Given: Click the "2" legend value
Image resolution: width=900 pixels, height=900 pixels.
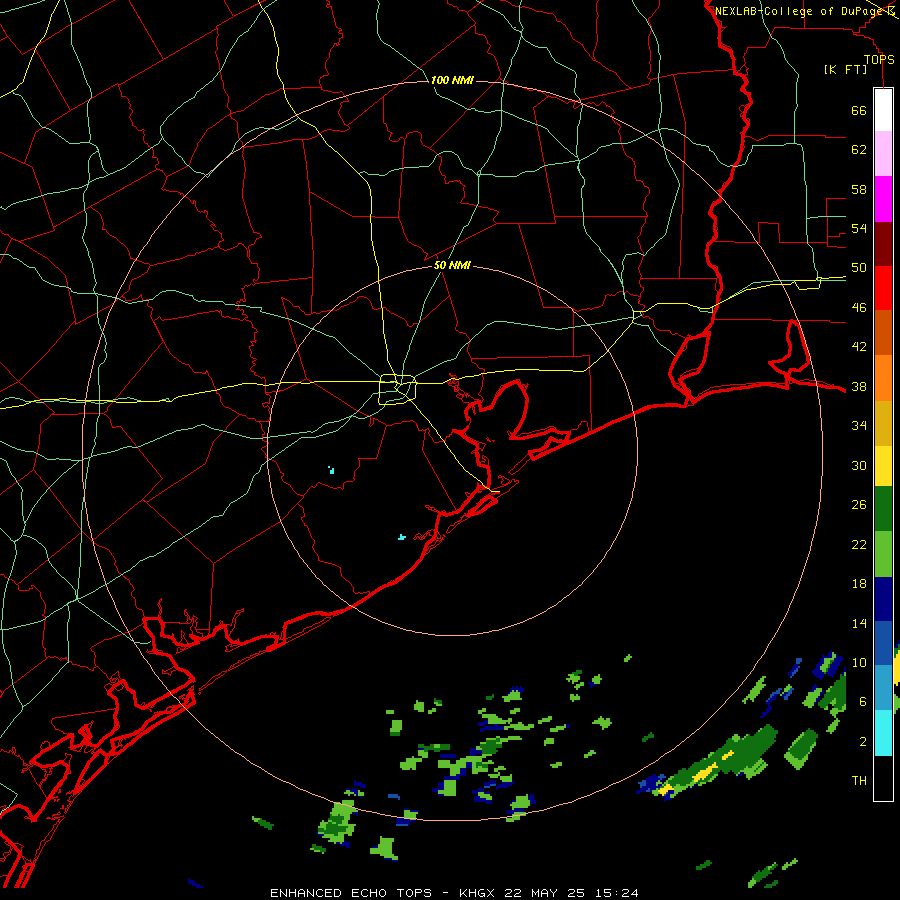Looking at the screenshot, I should [x=862, y=741].
